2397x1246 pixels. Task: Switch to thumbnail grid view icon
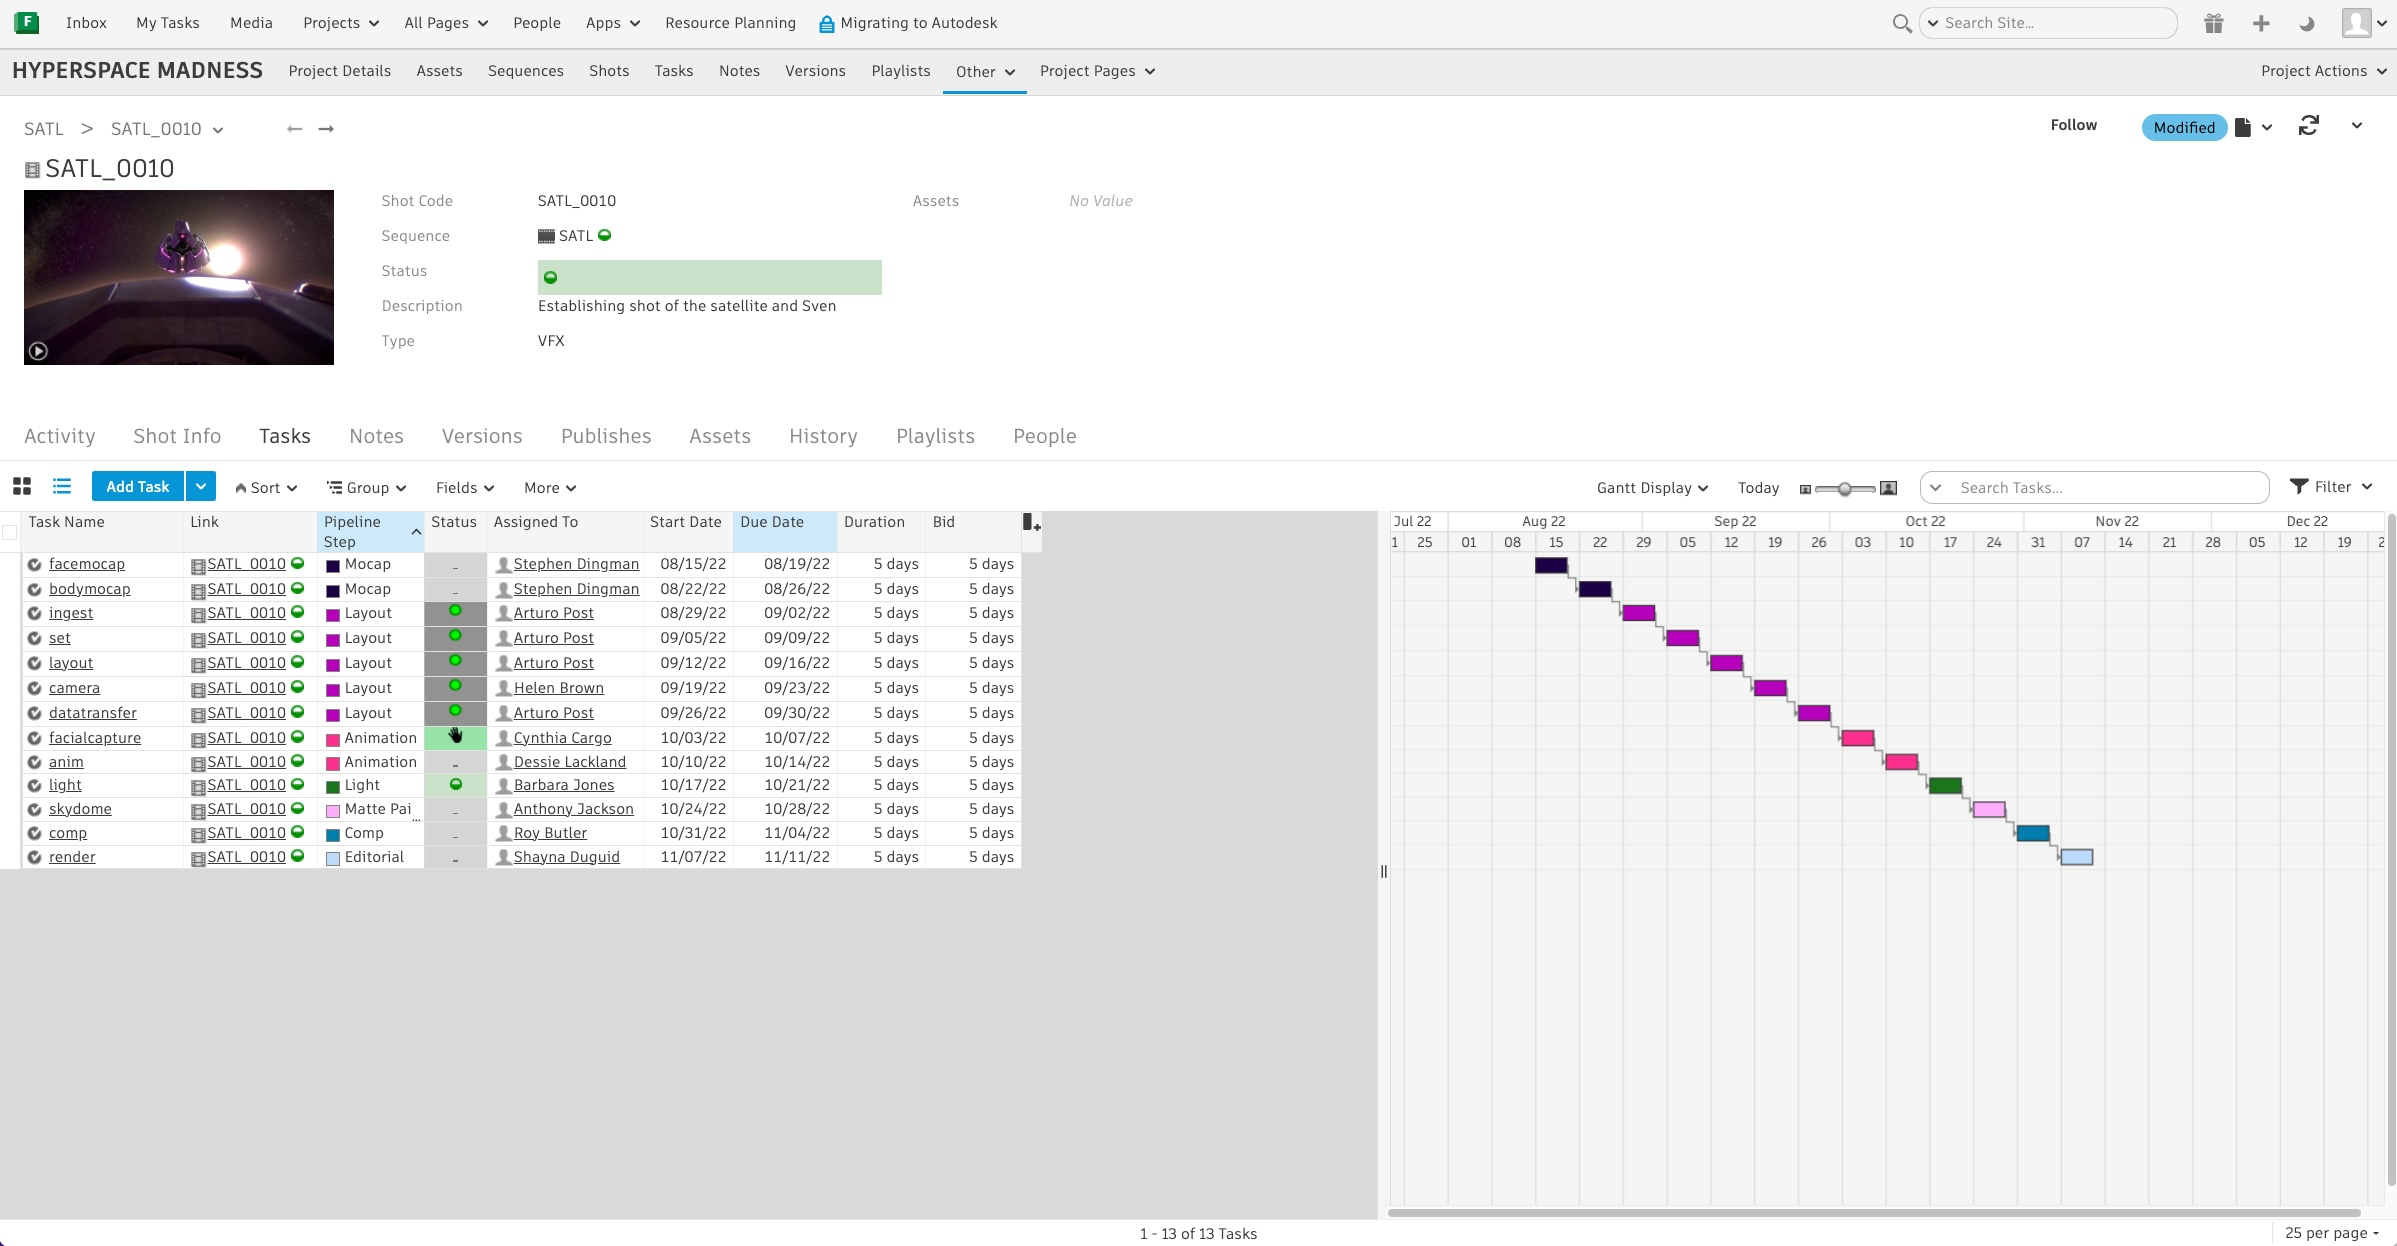[x=22, y=487]
